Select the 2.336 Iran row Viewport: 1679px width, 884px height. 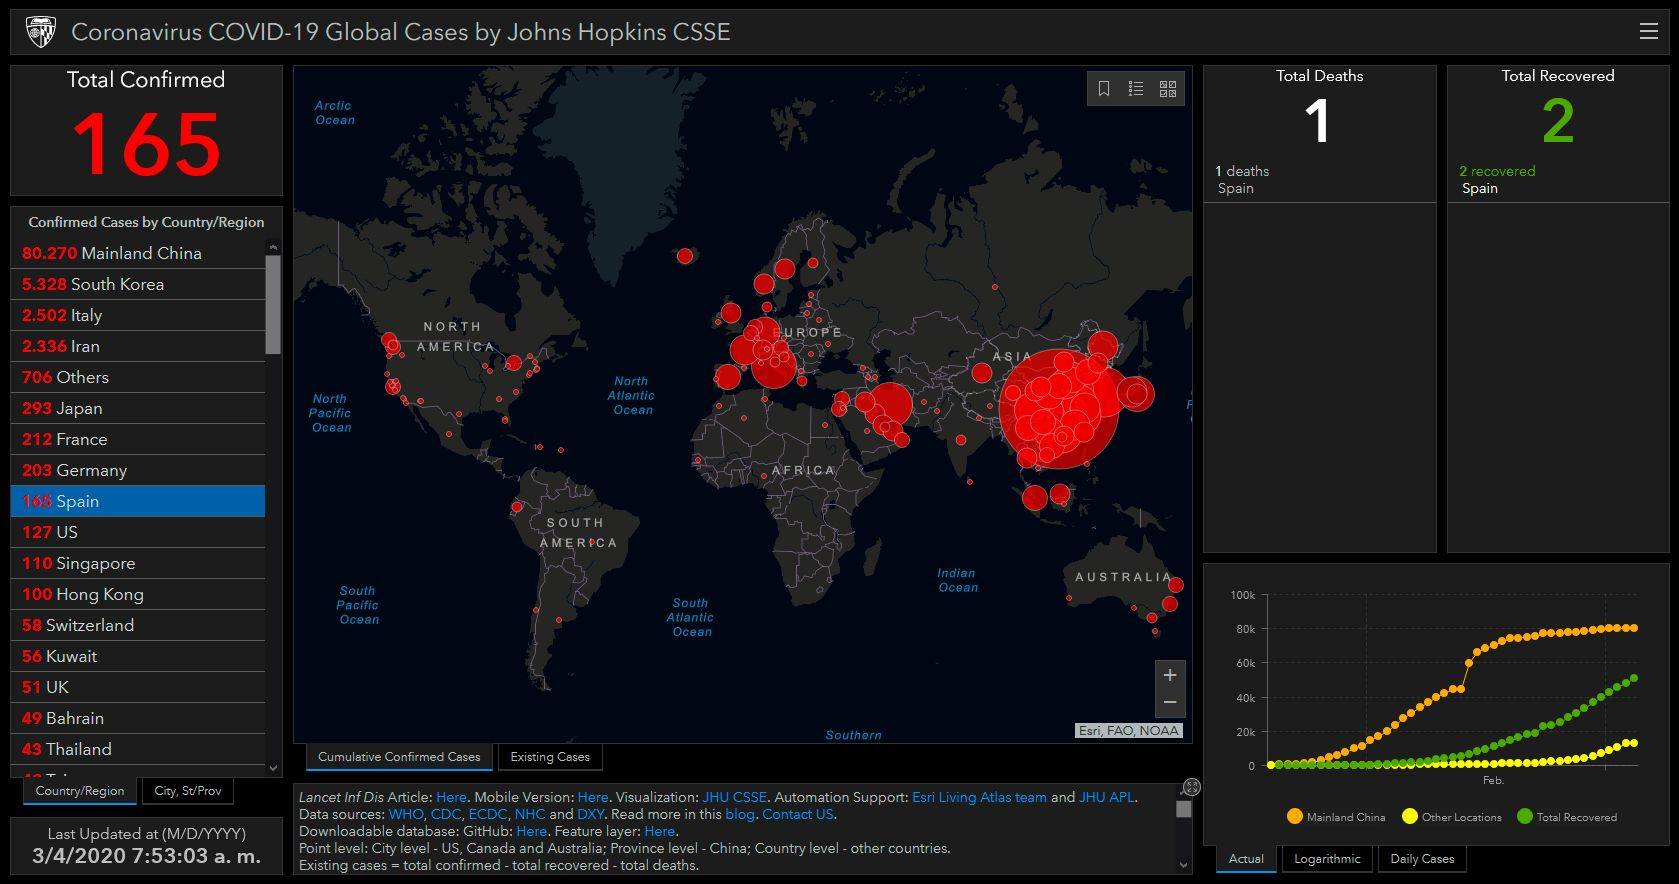pyautogui.click(x=138, y=346)
